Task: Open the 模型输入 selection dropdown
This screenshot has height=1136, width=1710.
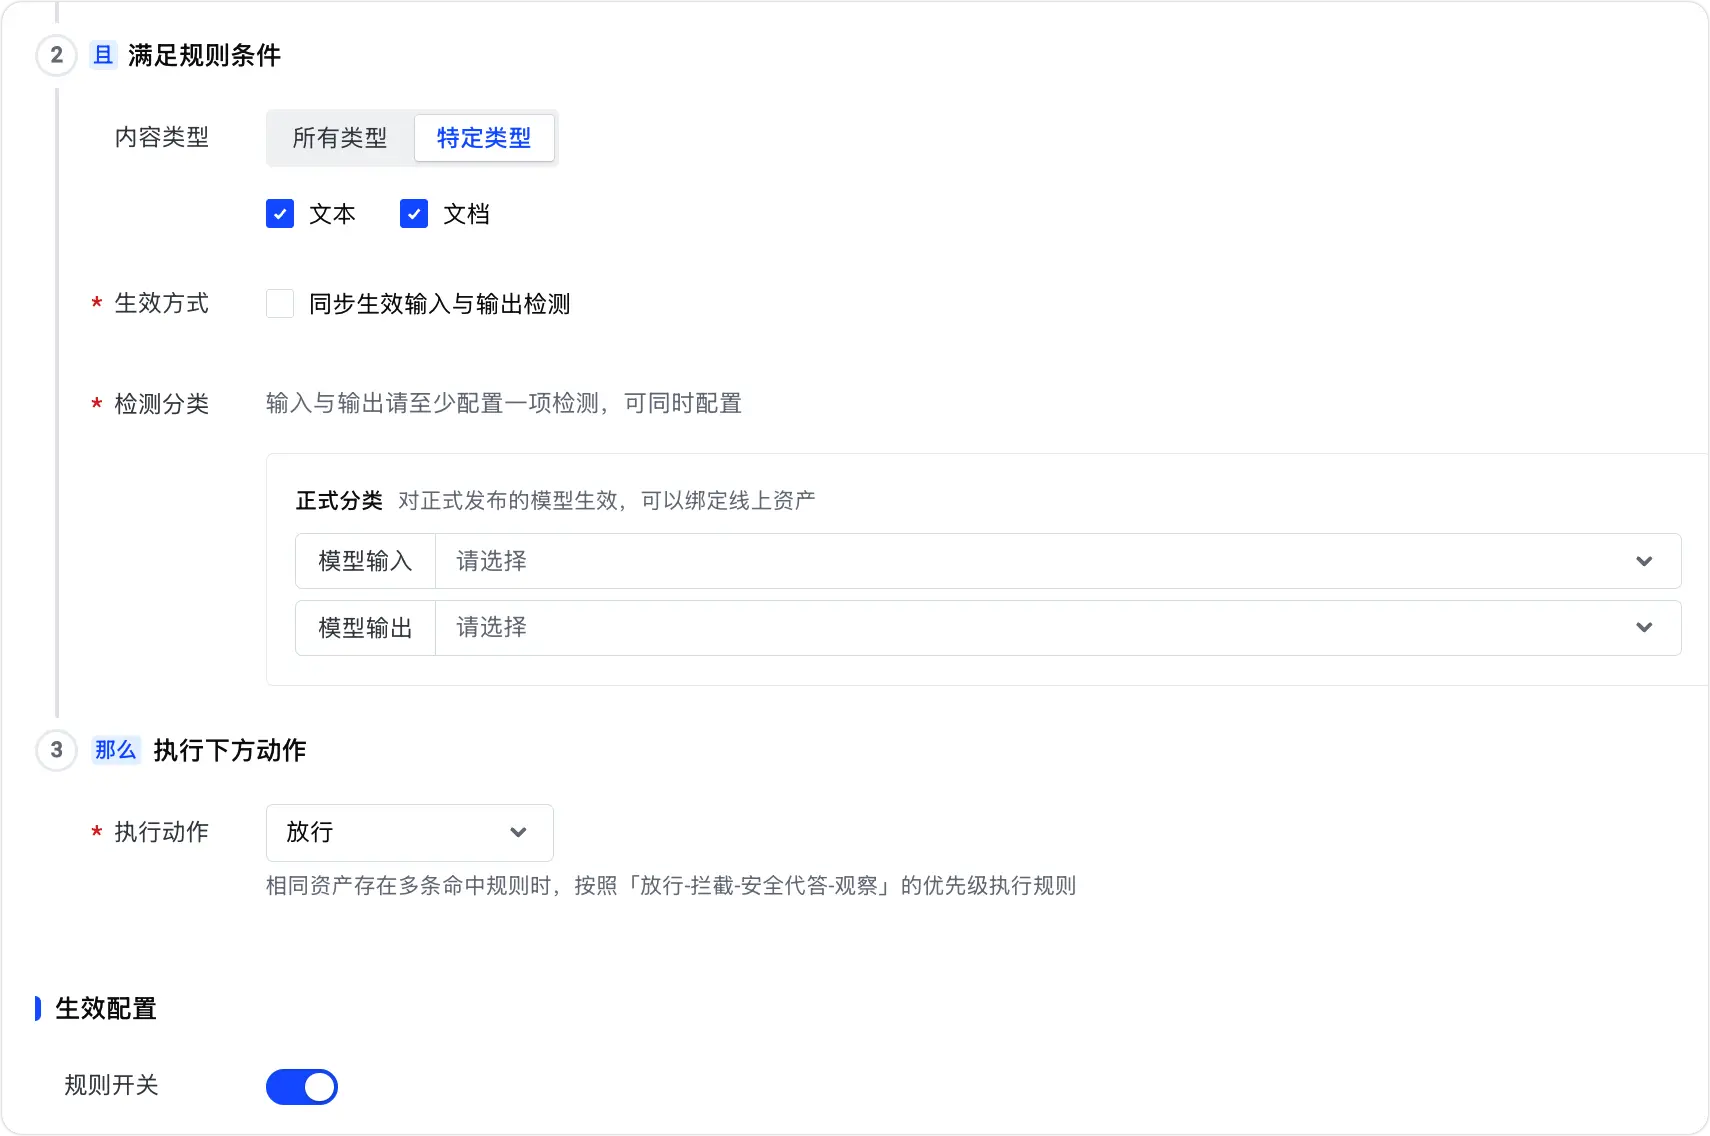Action: click(x=1058, y=561)
